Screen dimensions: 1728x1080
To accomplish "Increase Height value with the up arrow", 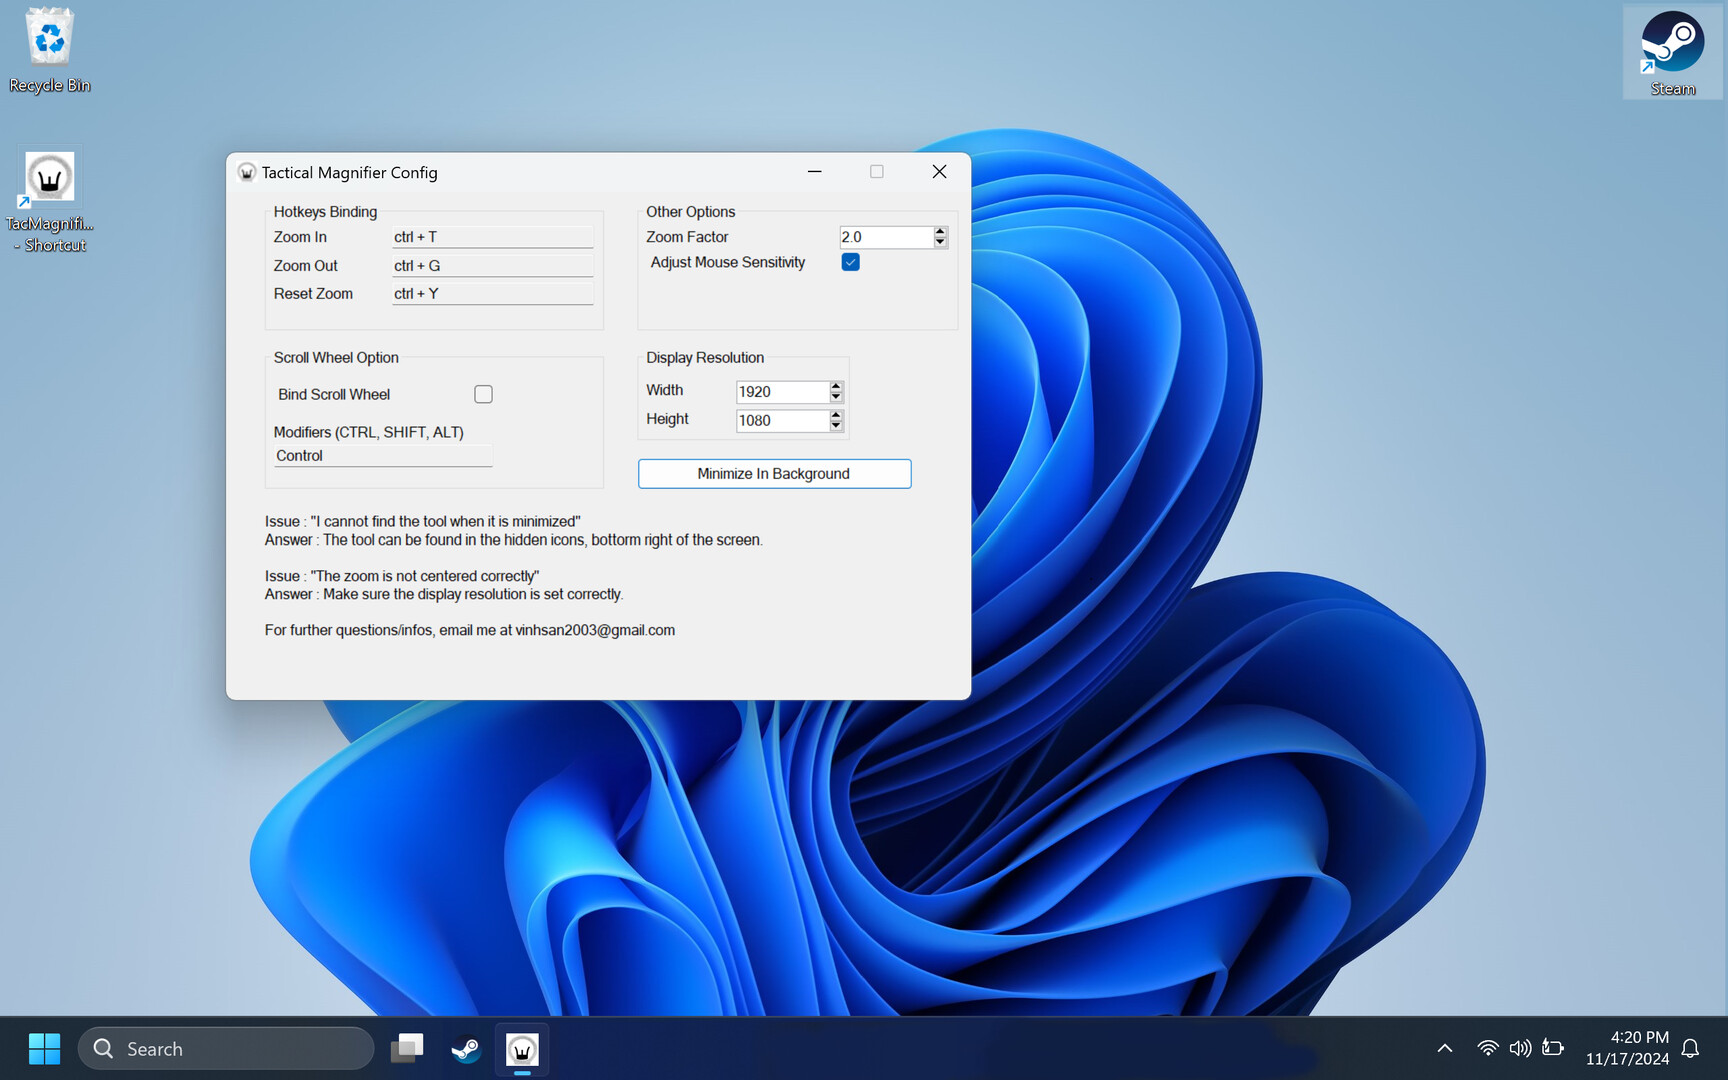I will (836, 414).
